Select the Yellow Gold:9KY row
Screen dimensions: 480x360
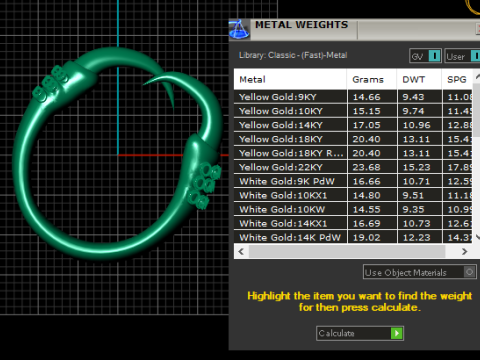[x=353, y=97]
